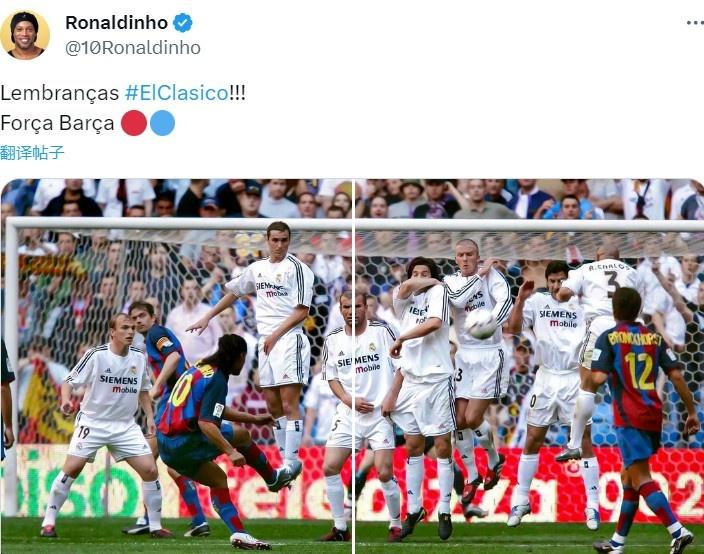The height and width of the screenshot is (554, 704).
Task: Click the R. Carlos number 3 shirt
Action: 604,287
